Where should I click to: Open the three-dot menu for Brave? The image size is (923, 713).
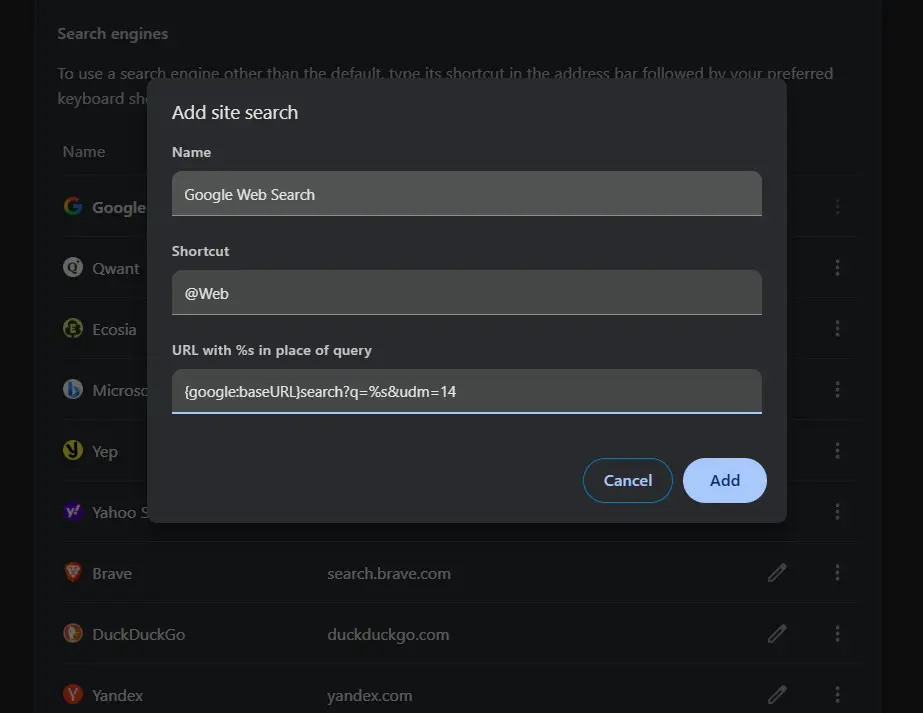837,572
